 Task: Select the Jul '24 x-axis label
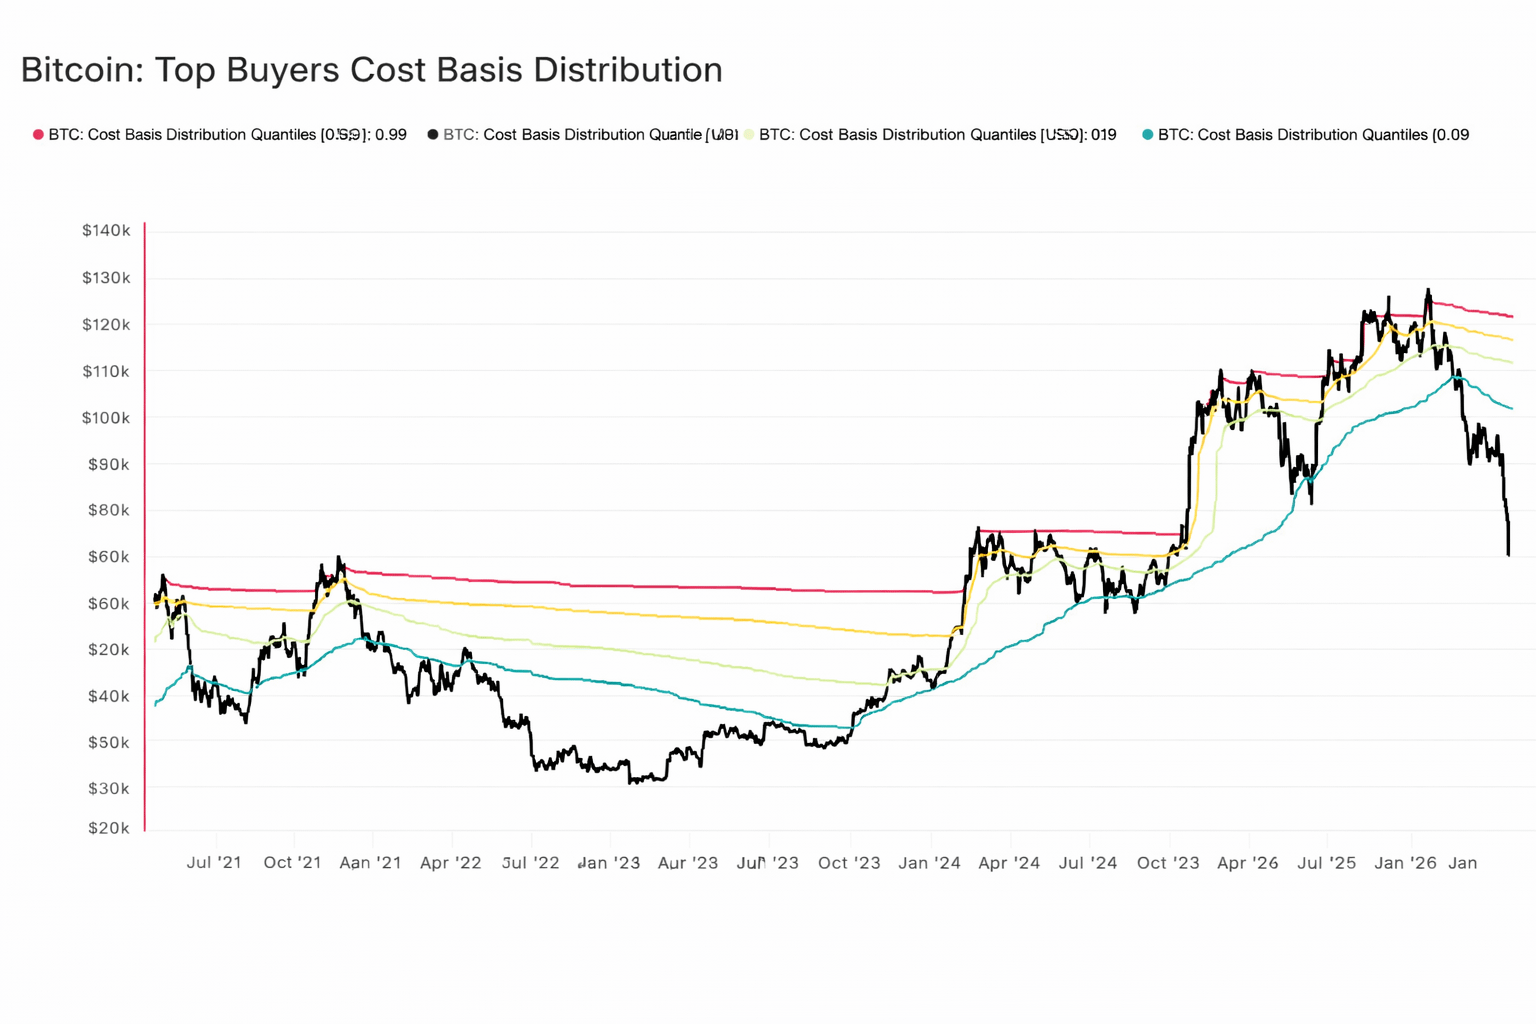tap(1088, 862)
